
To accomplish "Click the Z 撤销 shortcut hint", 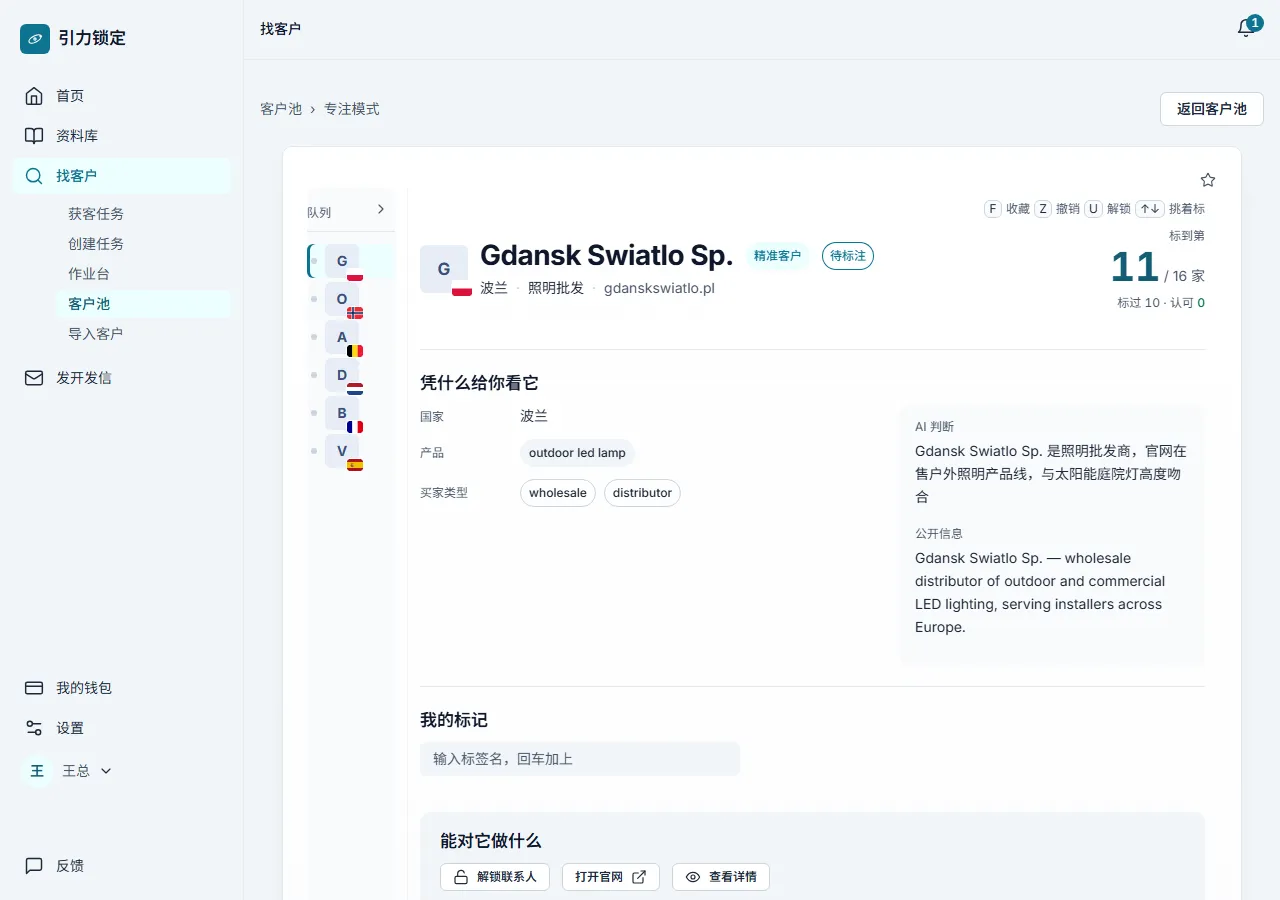I will [x=1057, y=209].
